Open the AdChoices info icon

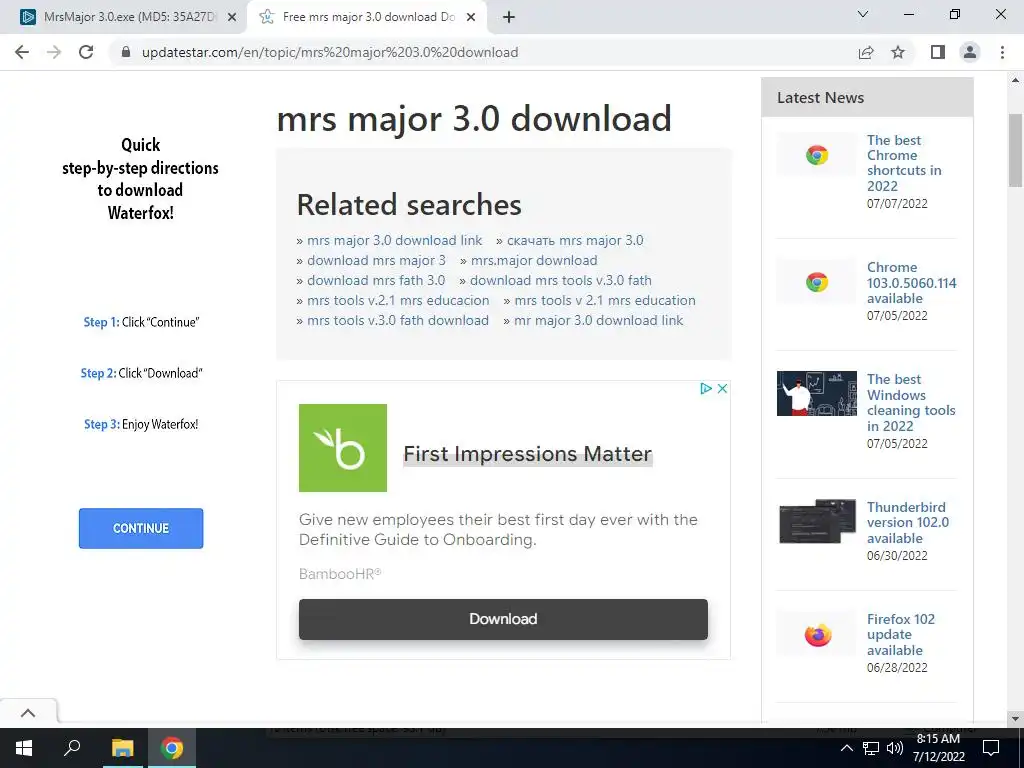pyautogui.click(x=706, y=389)
